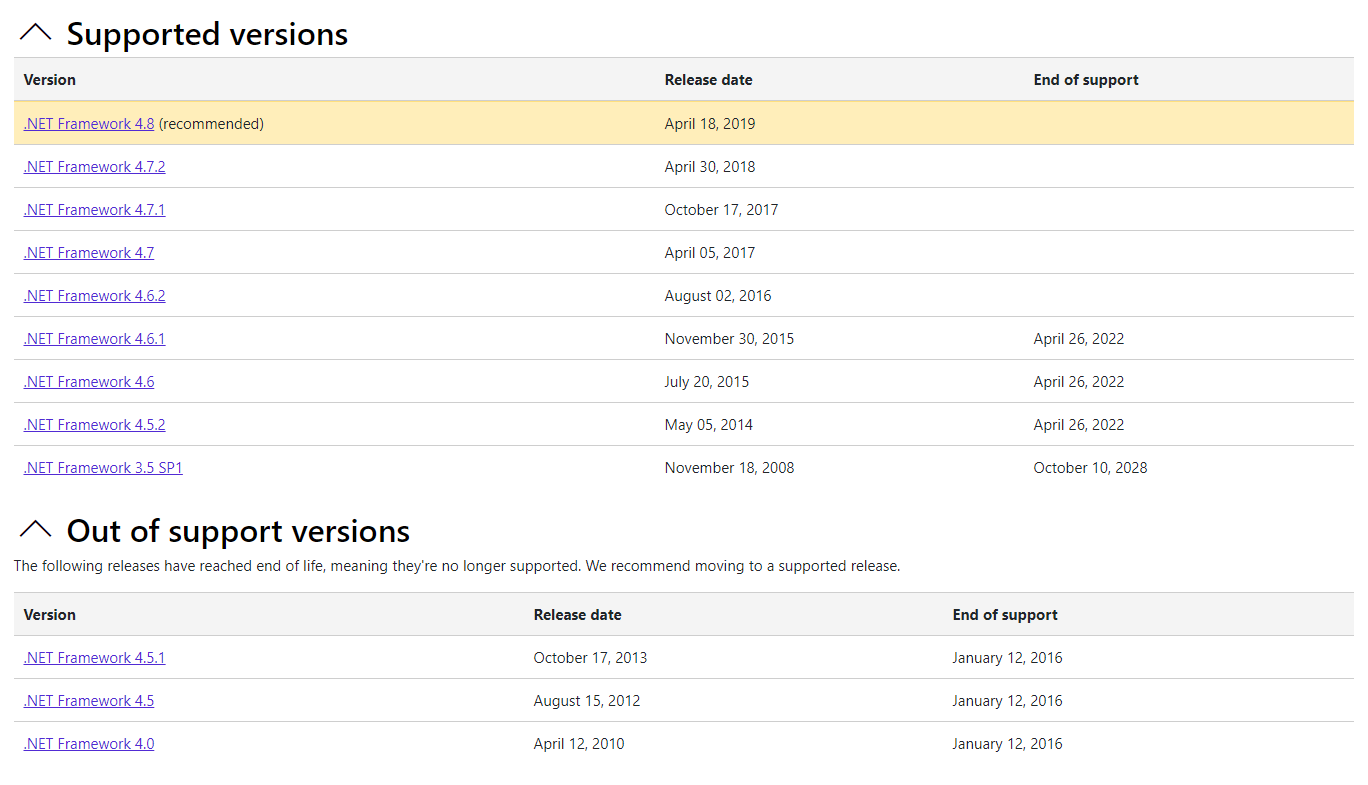
Task: Open .NET Framework 3.5 SP1 link
Action: 103,468
